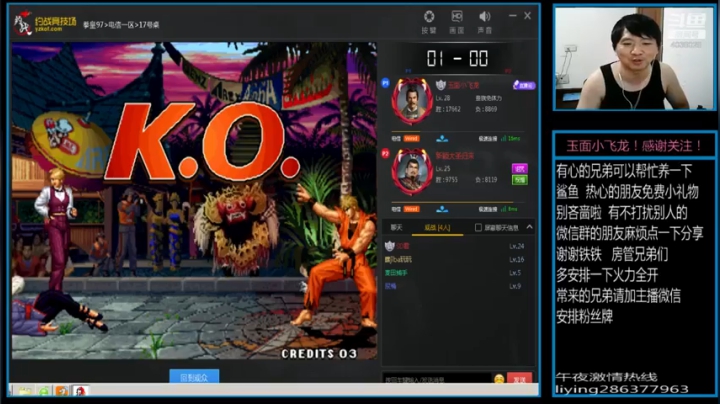Click the breadcrumb 拳皇97>电信一区>17号桌
The image size is (720, 404).
121,25
